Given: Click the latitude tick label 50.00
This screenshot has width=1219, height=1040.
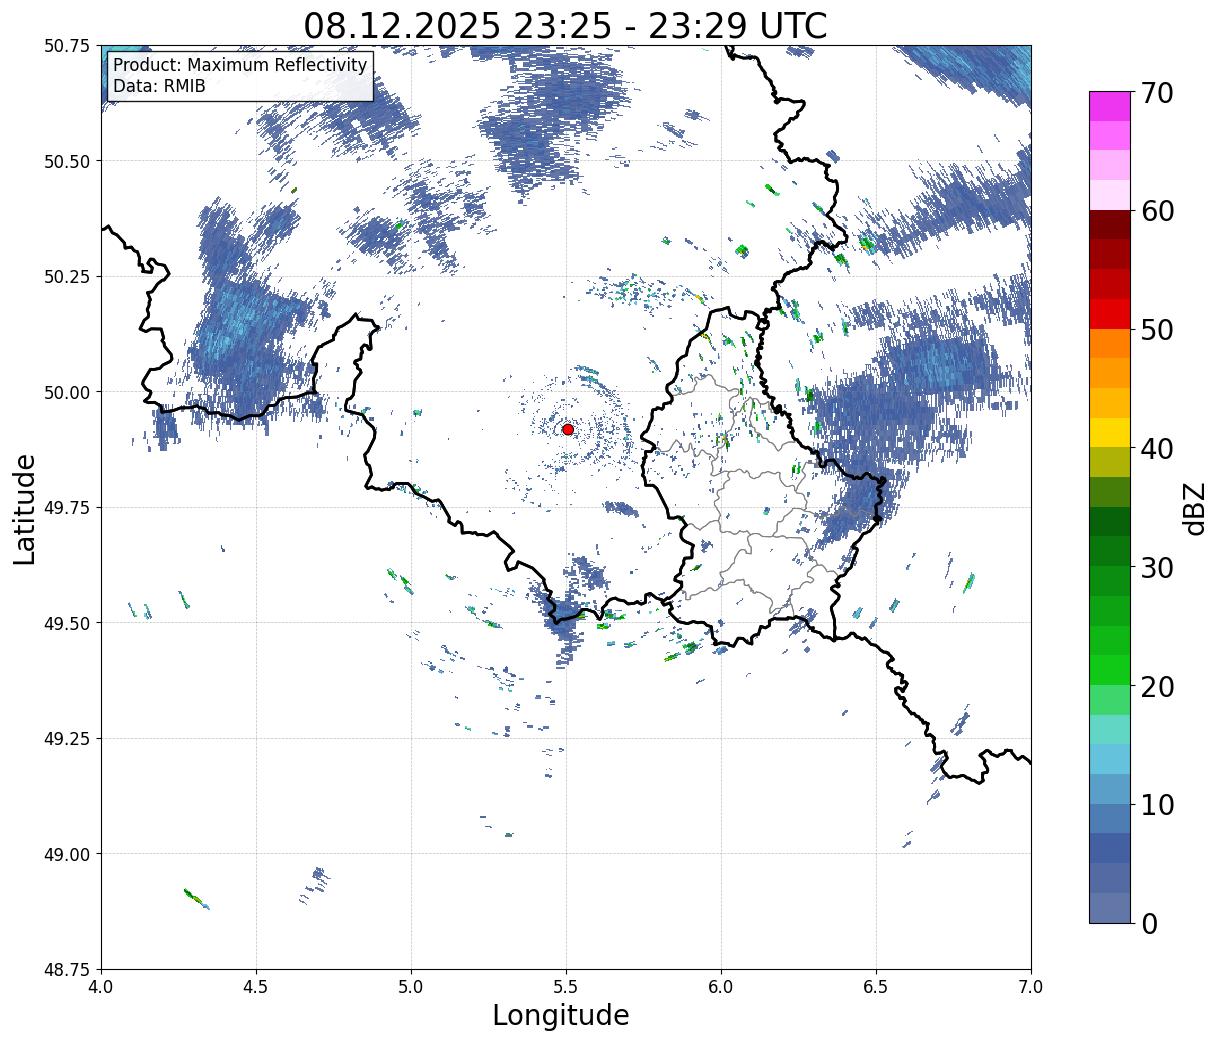Looking at the screenshot, I should pos(66,392).
